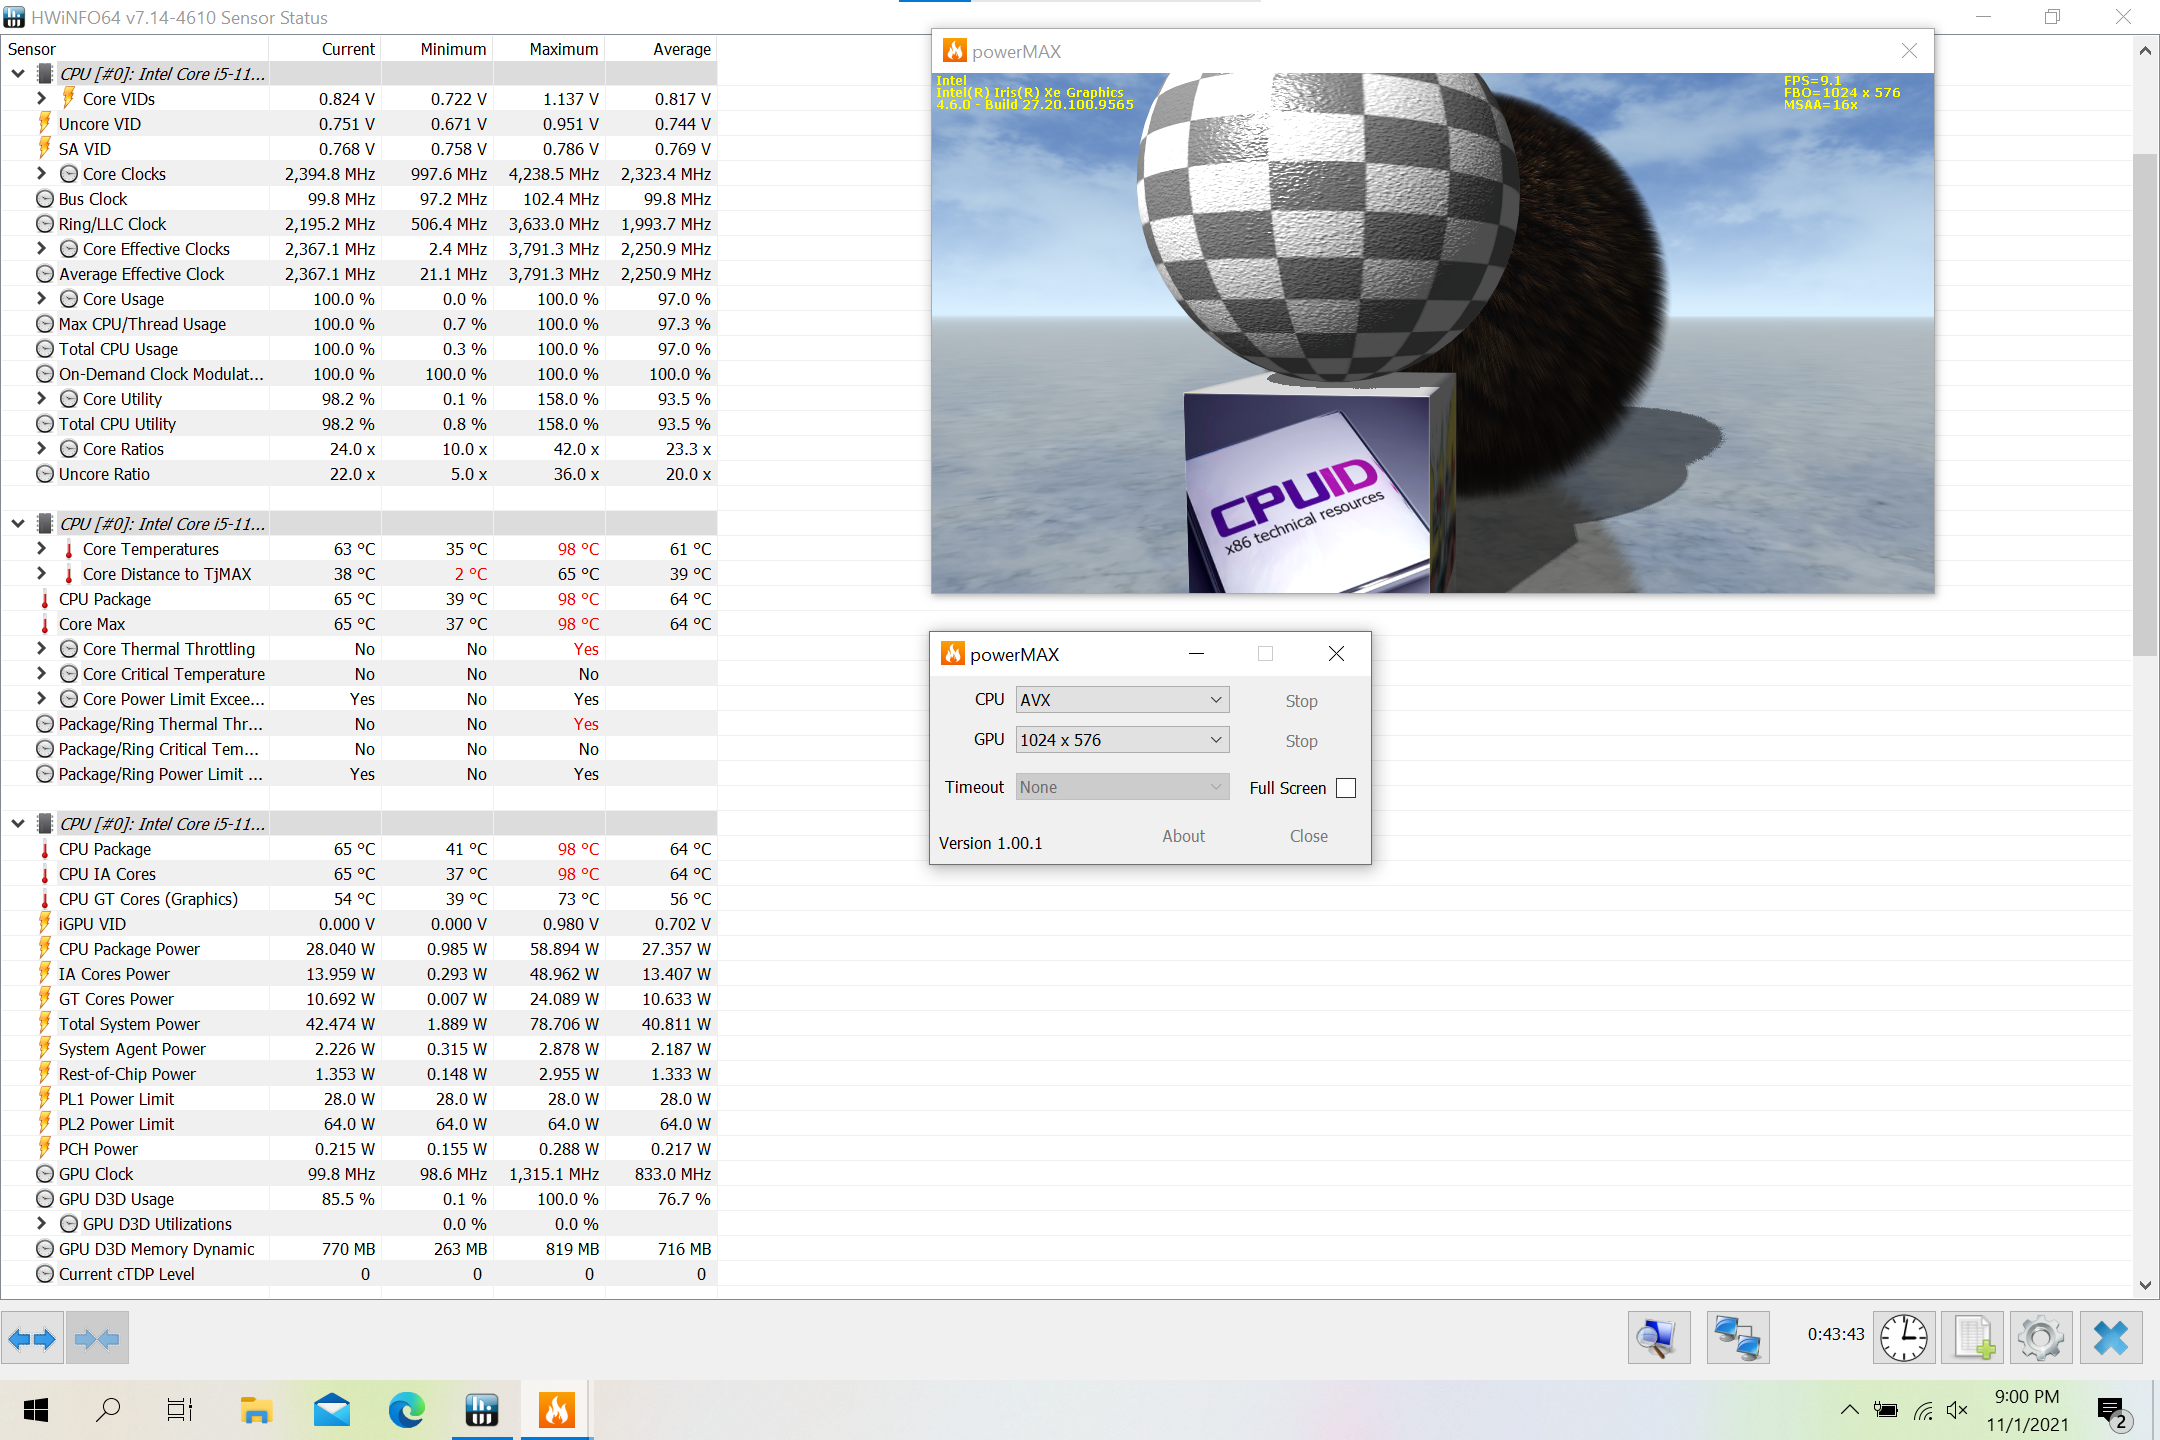This screenshot has width=2160, height=1440.
Task: Click the vertical scrollbar down arrow
Action: [x=2144, y=1285]
